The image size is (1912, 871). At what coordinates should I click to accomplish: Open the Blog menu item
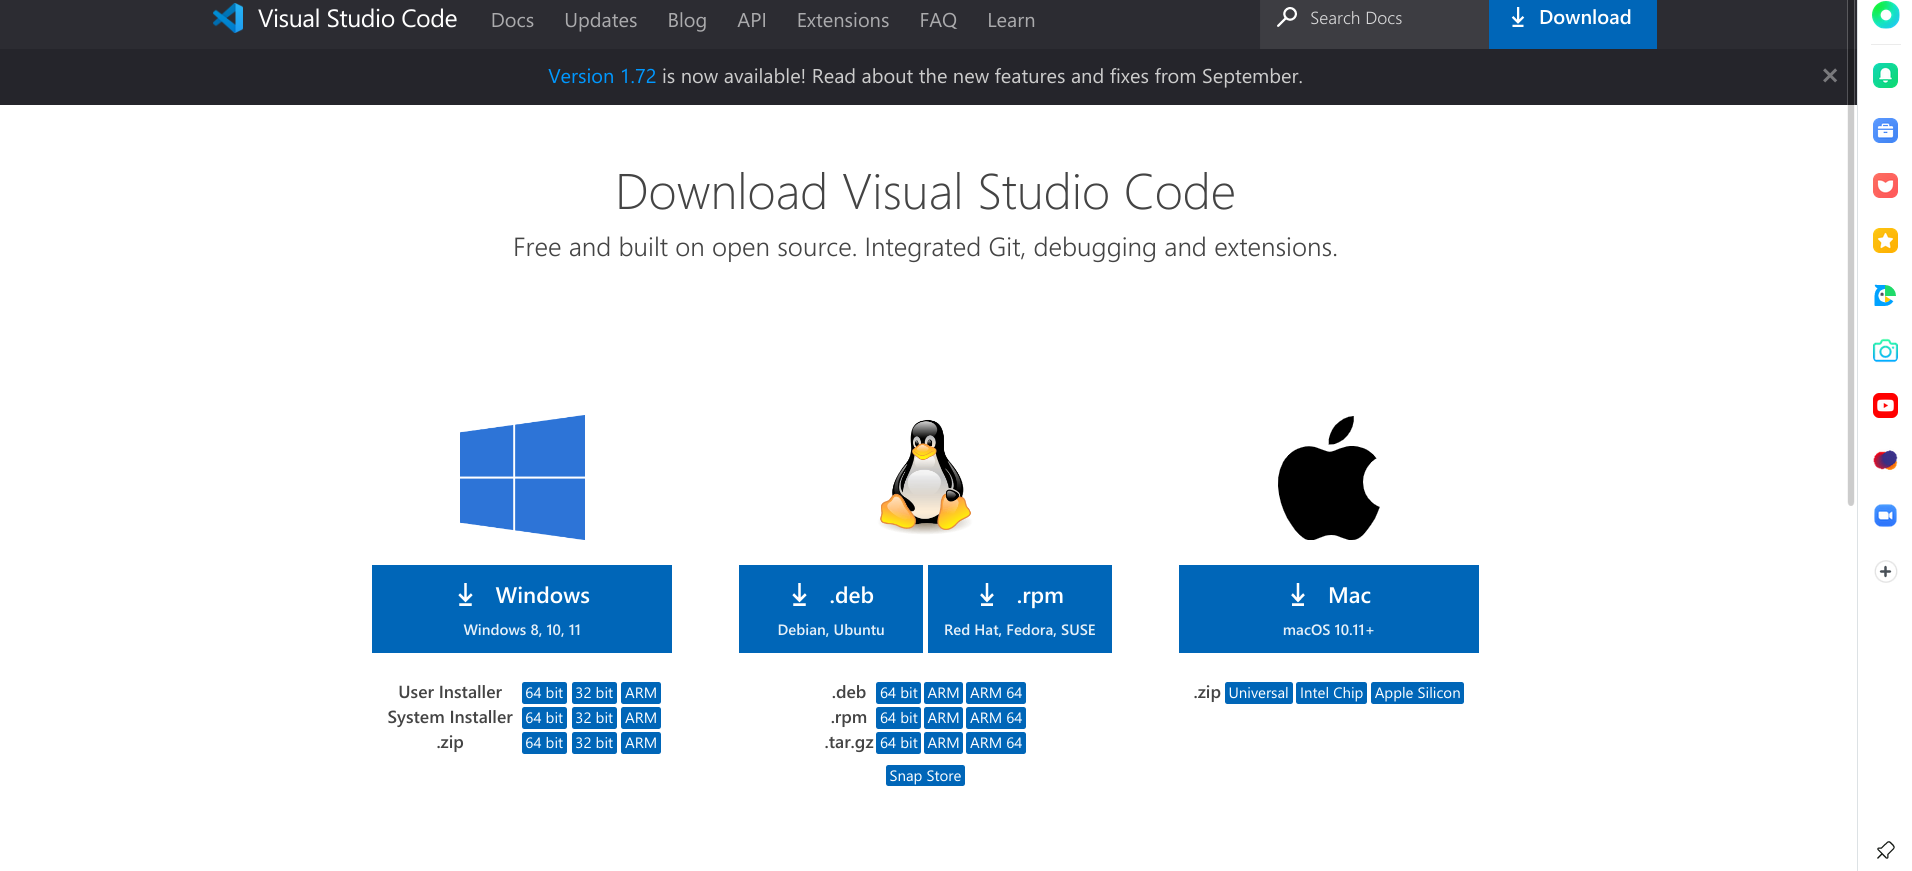687,20
